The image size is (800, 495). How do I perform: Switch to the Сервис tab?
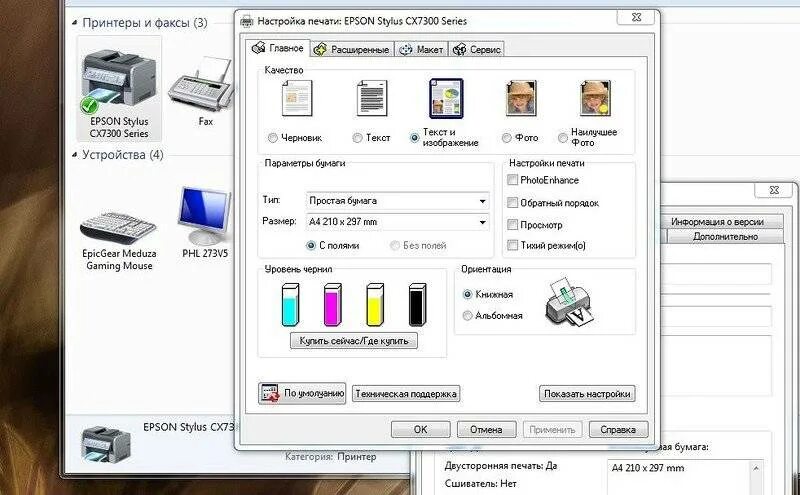point(477,50)
